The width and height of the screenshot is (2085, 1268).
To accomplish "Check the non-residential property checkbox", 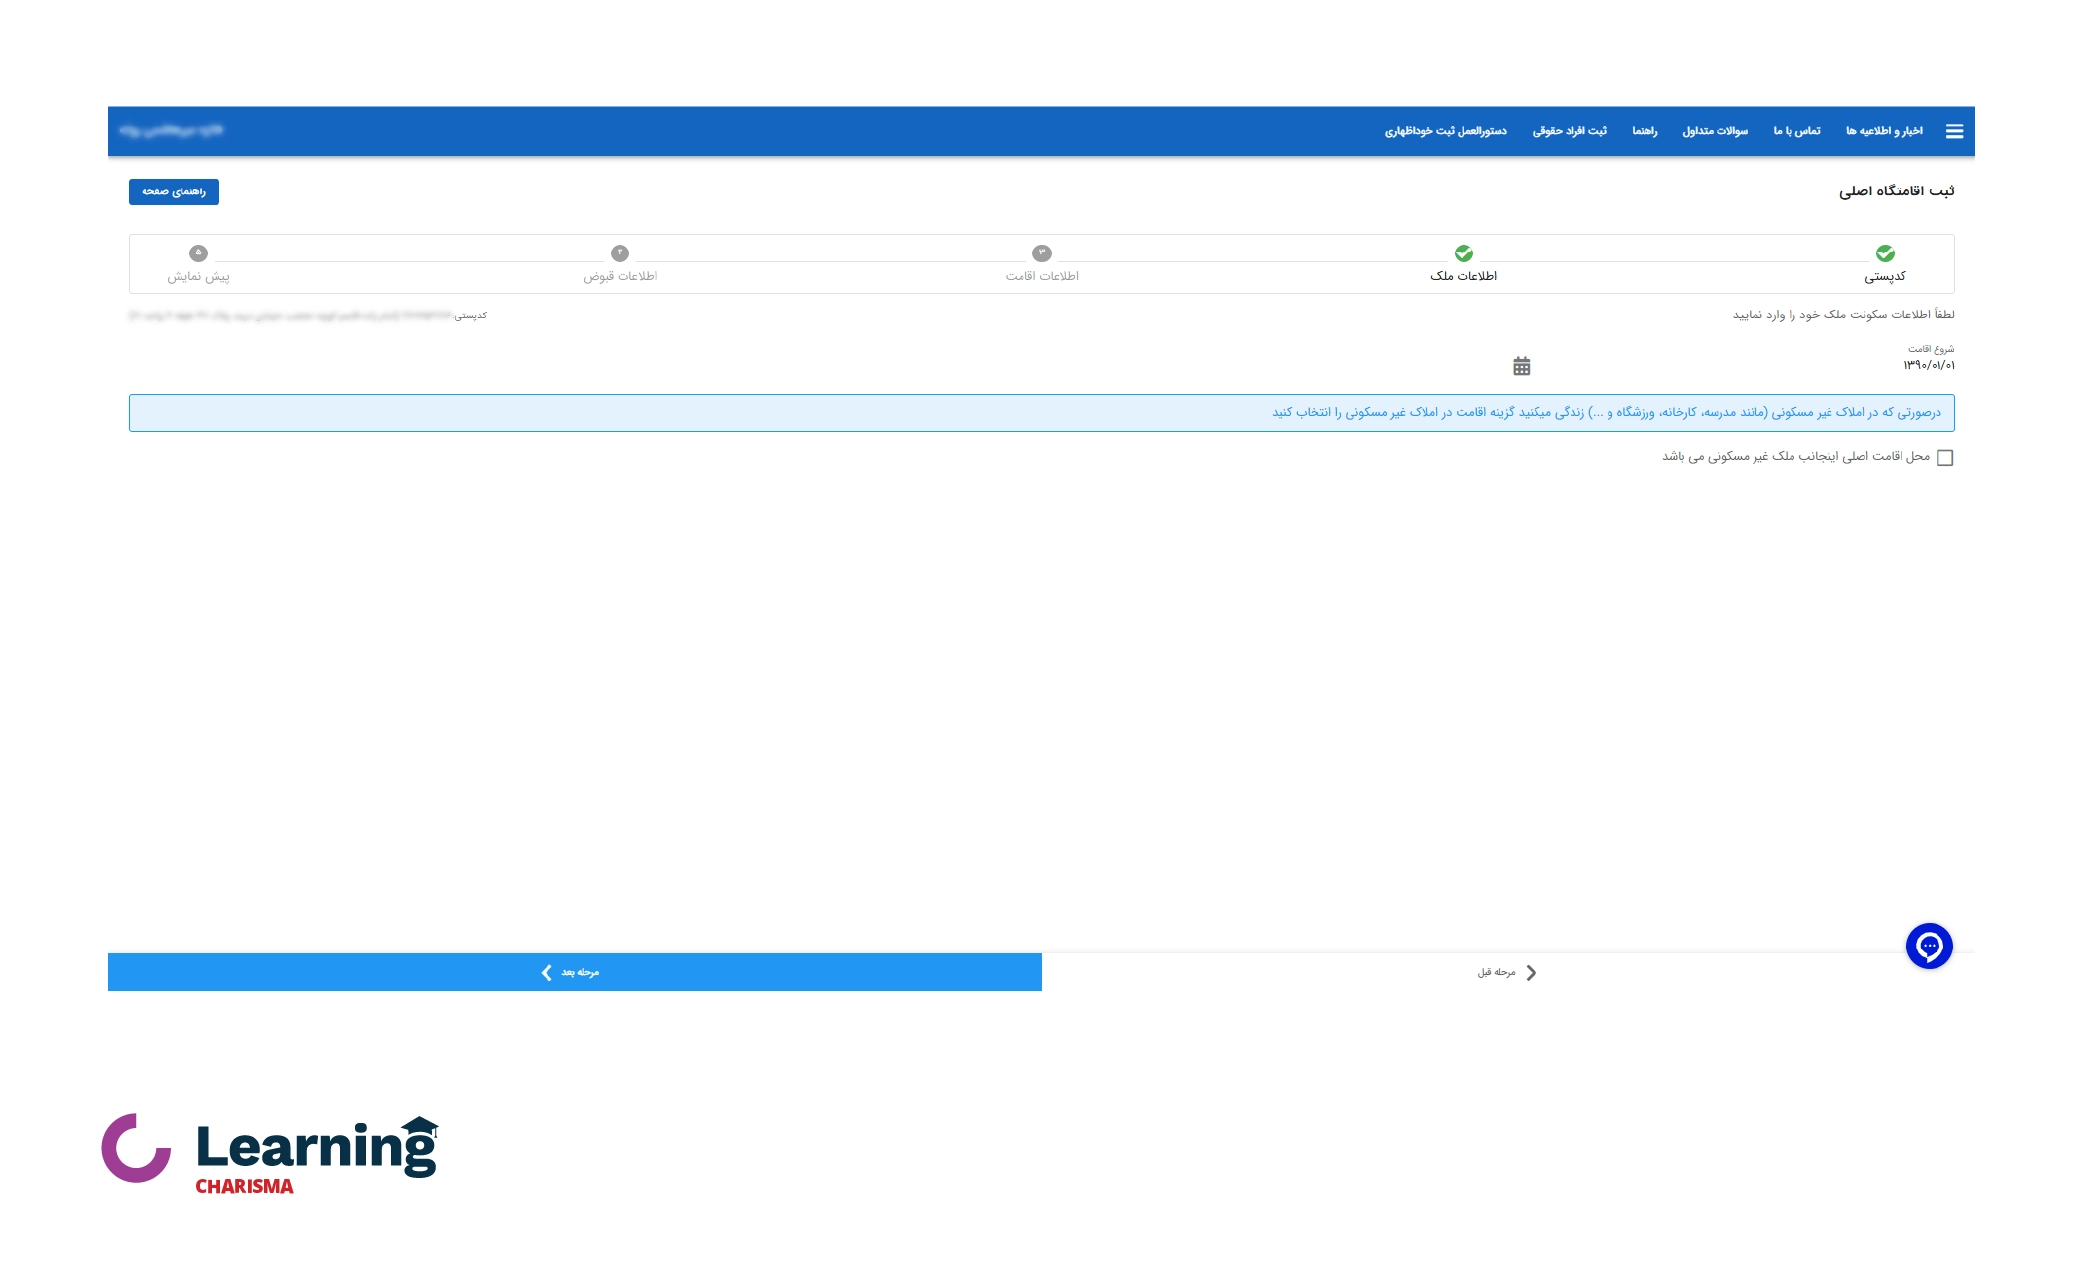I will (x=1944, y=458).
